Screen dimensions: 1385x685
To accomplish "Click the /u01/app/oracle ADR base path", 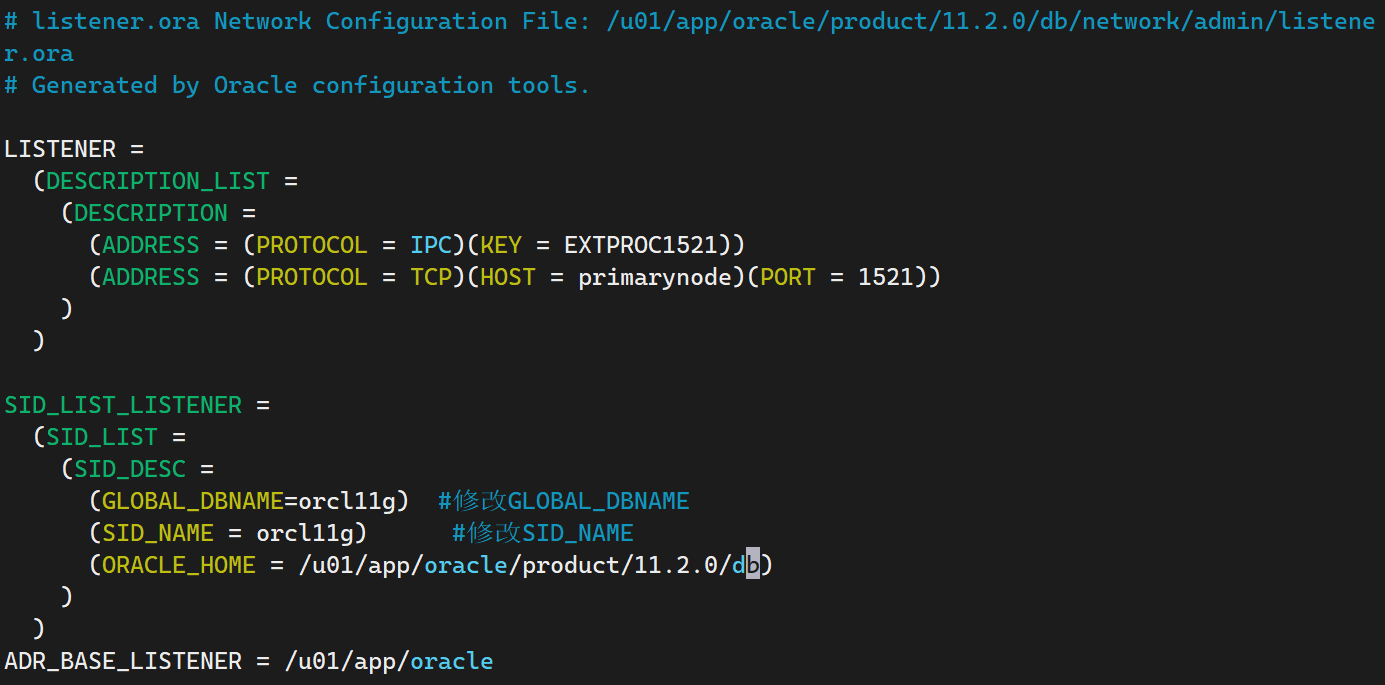I will click(x=389, y=661).
